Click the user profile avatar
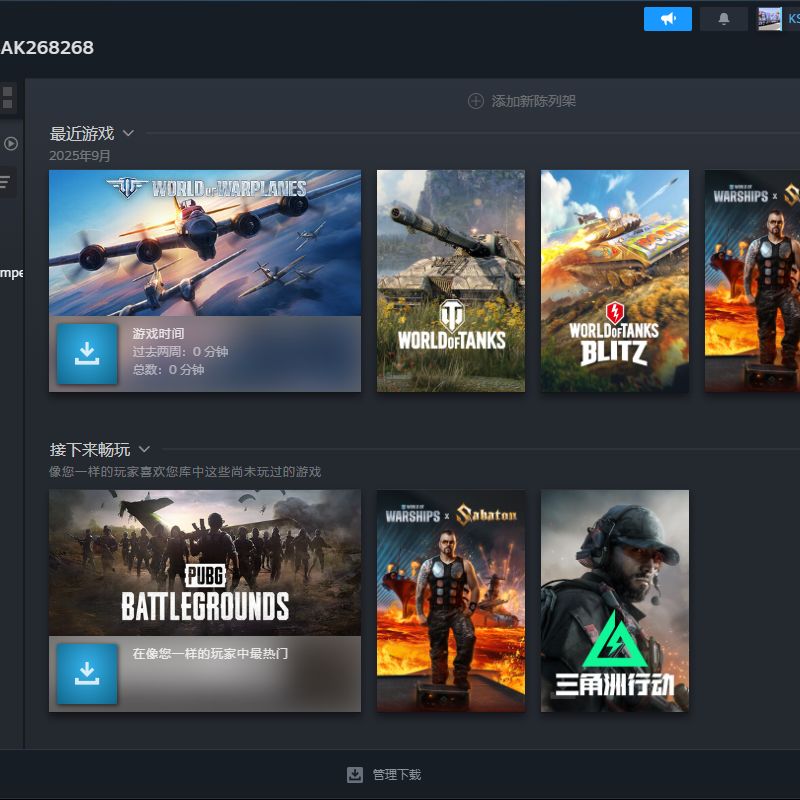Screen dimensions: 800x800 pos(769,19)
